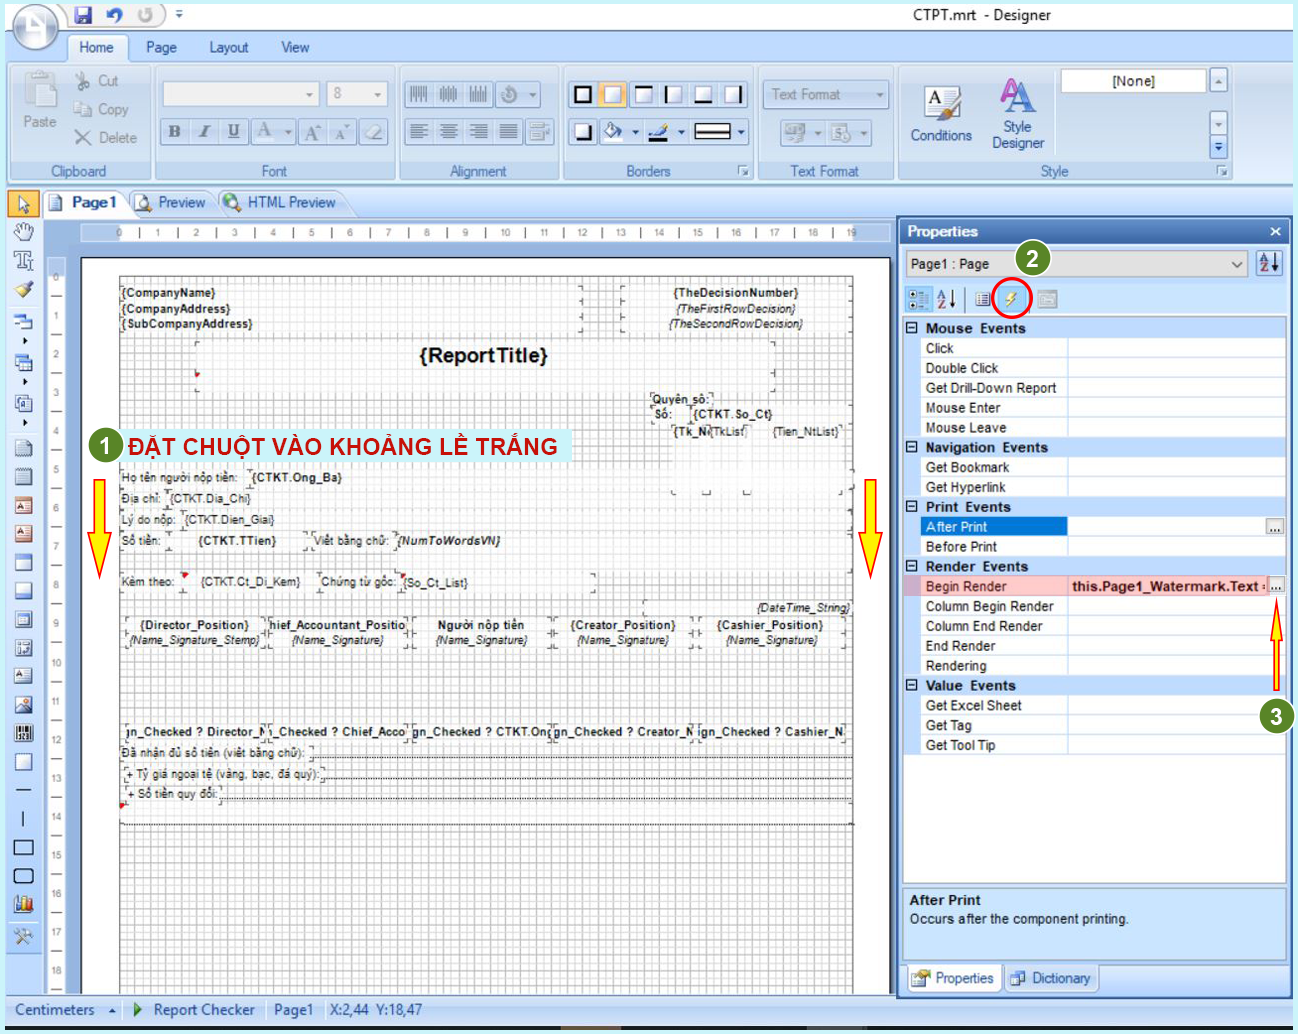Image resolution: width=1298 pixels, height=1034 pixels.
Task: Toggle align left in Alignment group
Action: [419, 131]
